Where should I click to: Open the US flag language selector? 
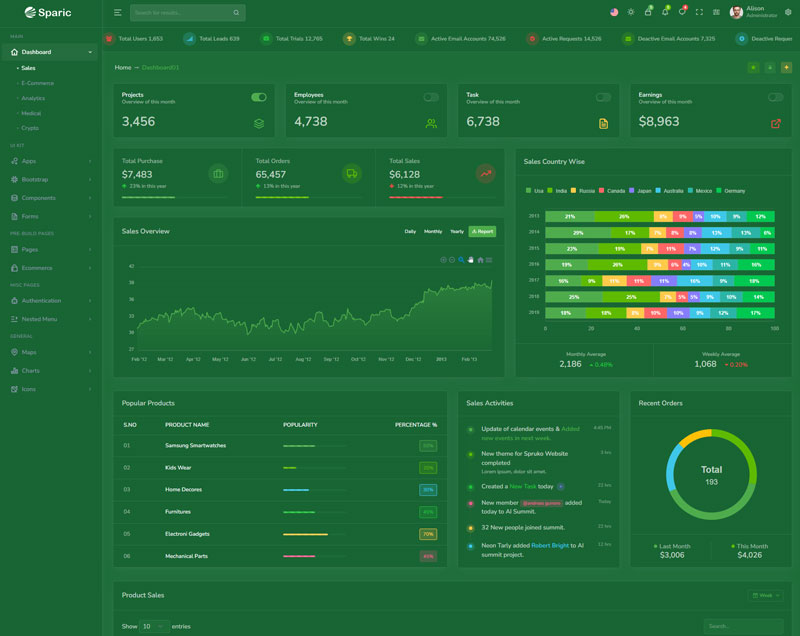pyautogui.click(x=614, y=12)
